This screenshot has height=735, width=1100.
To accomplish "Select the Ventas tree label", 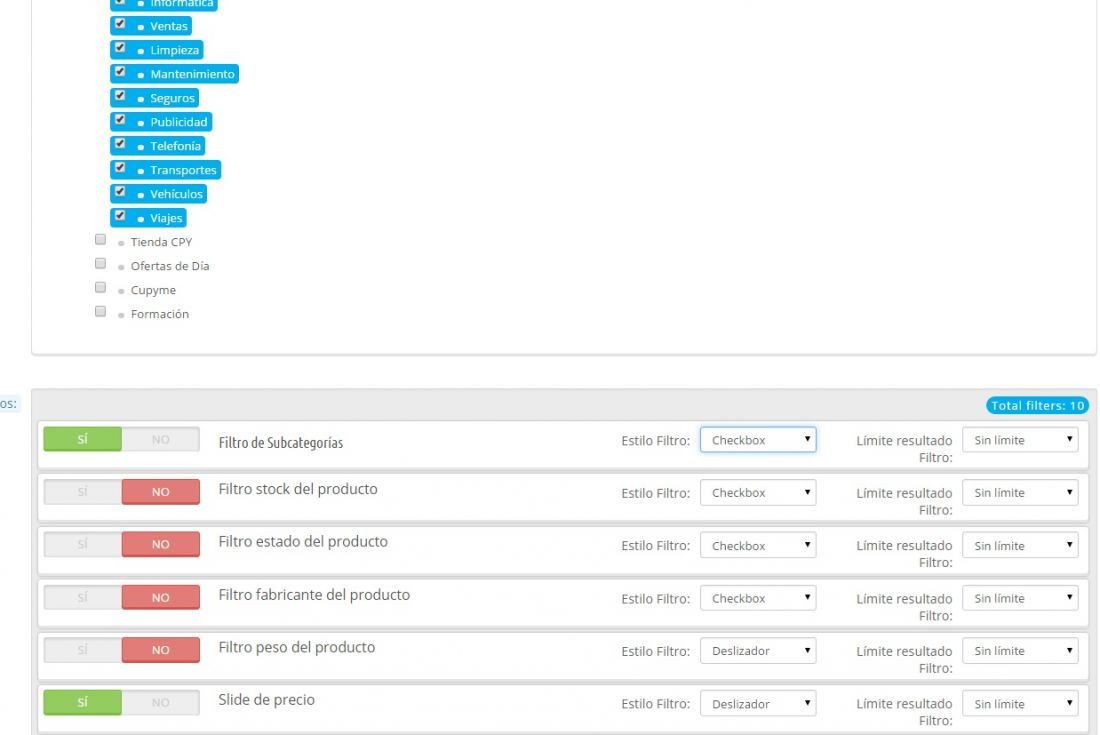I will click(169, 26).
